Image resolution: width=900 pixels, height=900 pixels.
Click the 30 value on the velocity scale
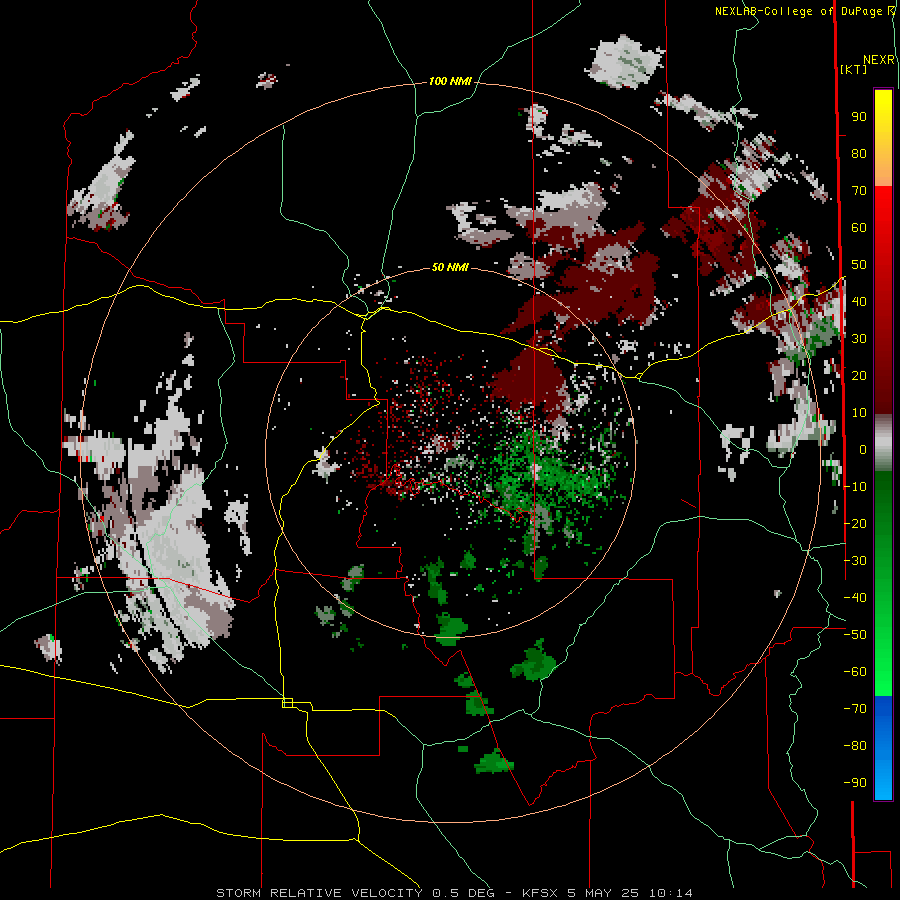pos(859,339)
